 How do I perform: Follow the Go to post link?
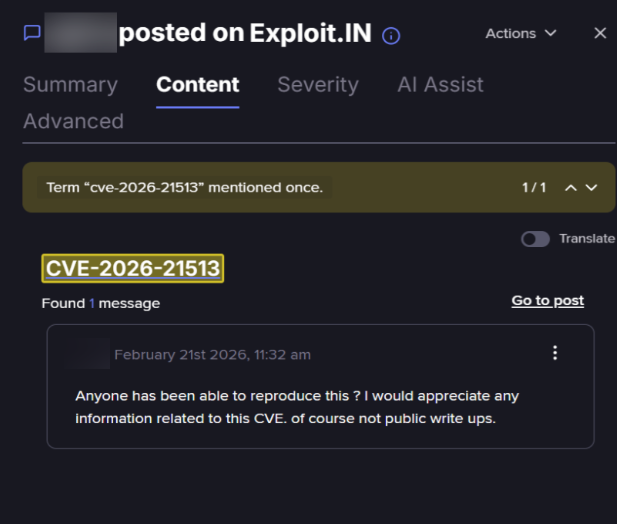(x=547, y=300)
